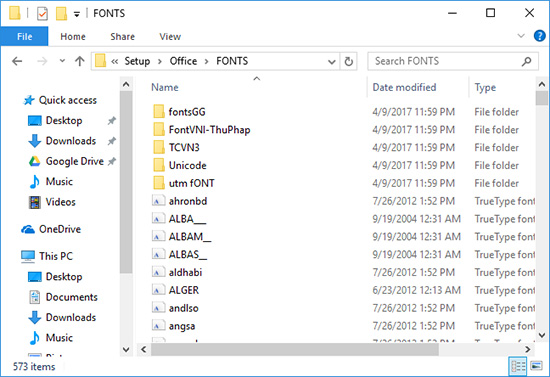Switch to the Home ribbon tab
This screenshot has height=377, width=550.
click(x=73, y=36)
